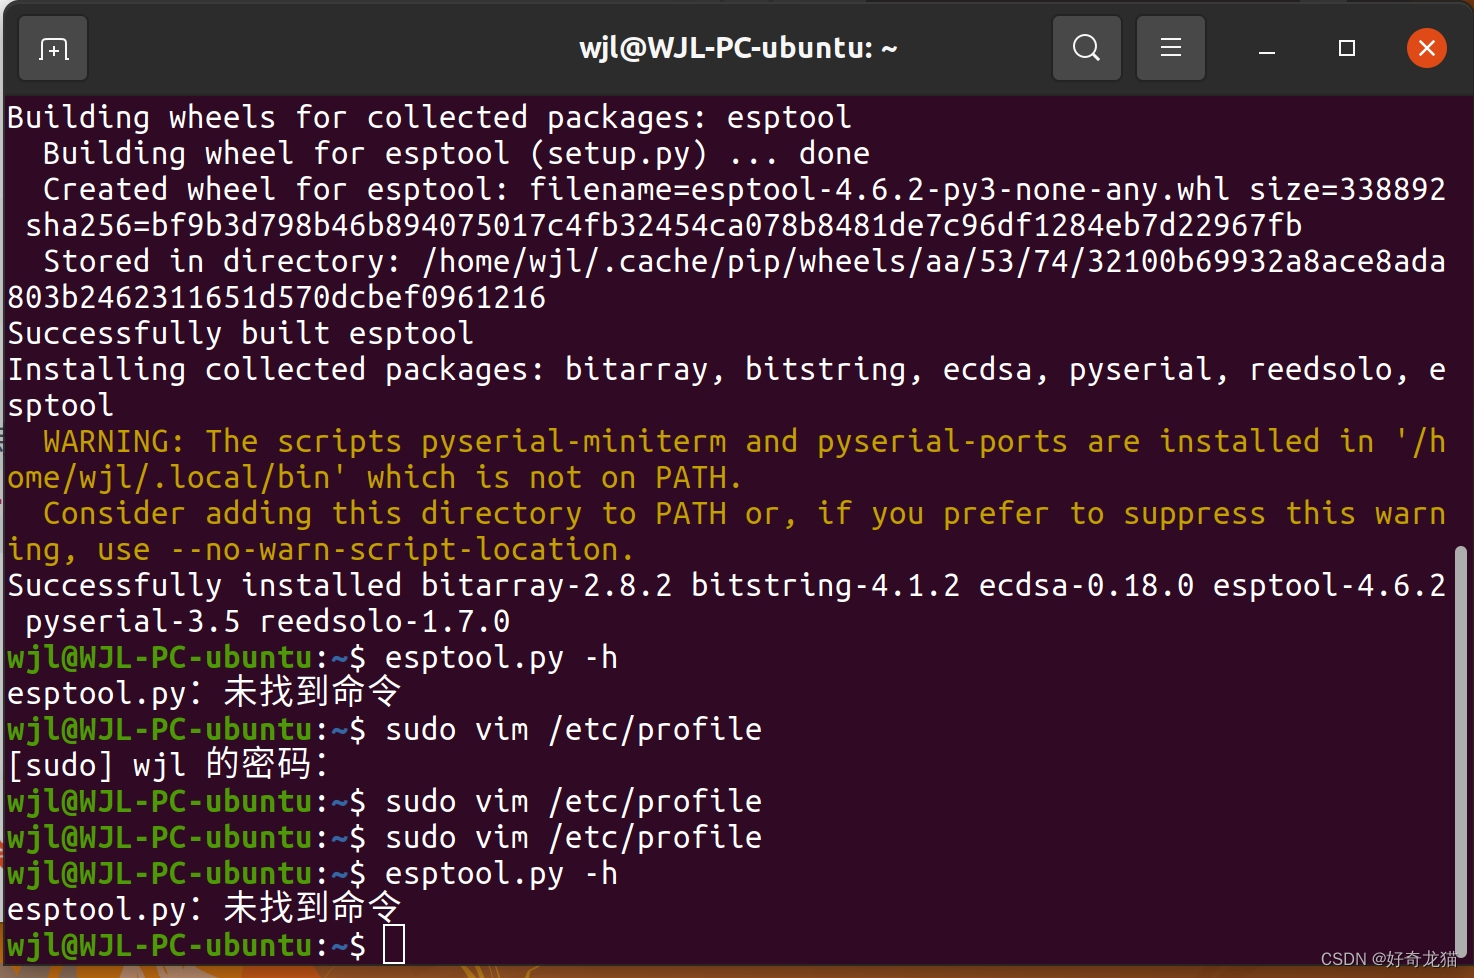Open terminal search
Viewport: 1474px width, 978px height.
[x=1086, y=48]
